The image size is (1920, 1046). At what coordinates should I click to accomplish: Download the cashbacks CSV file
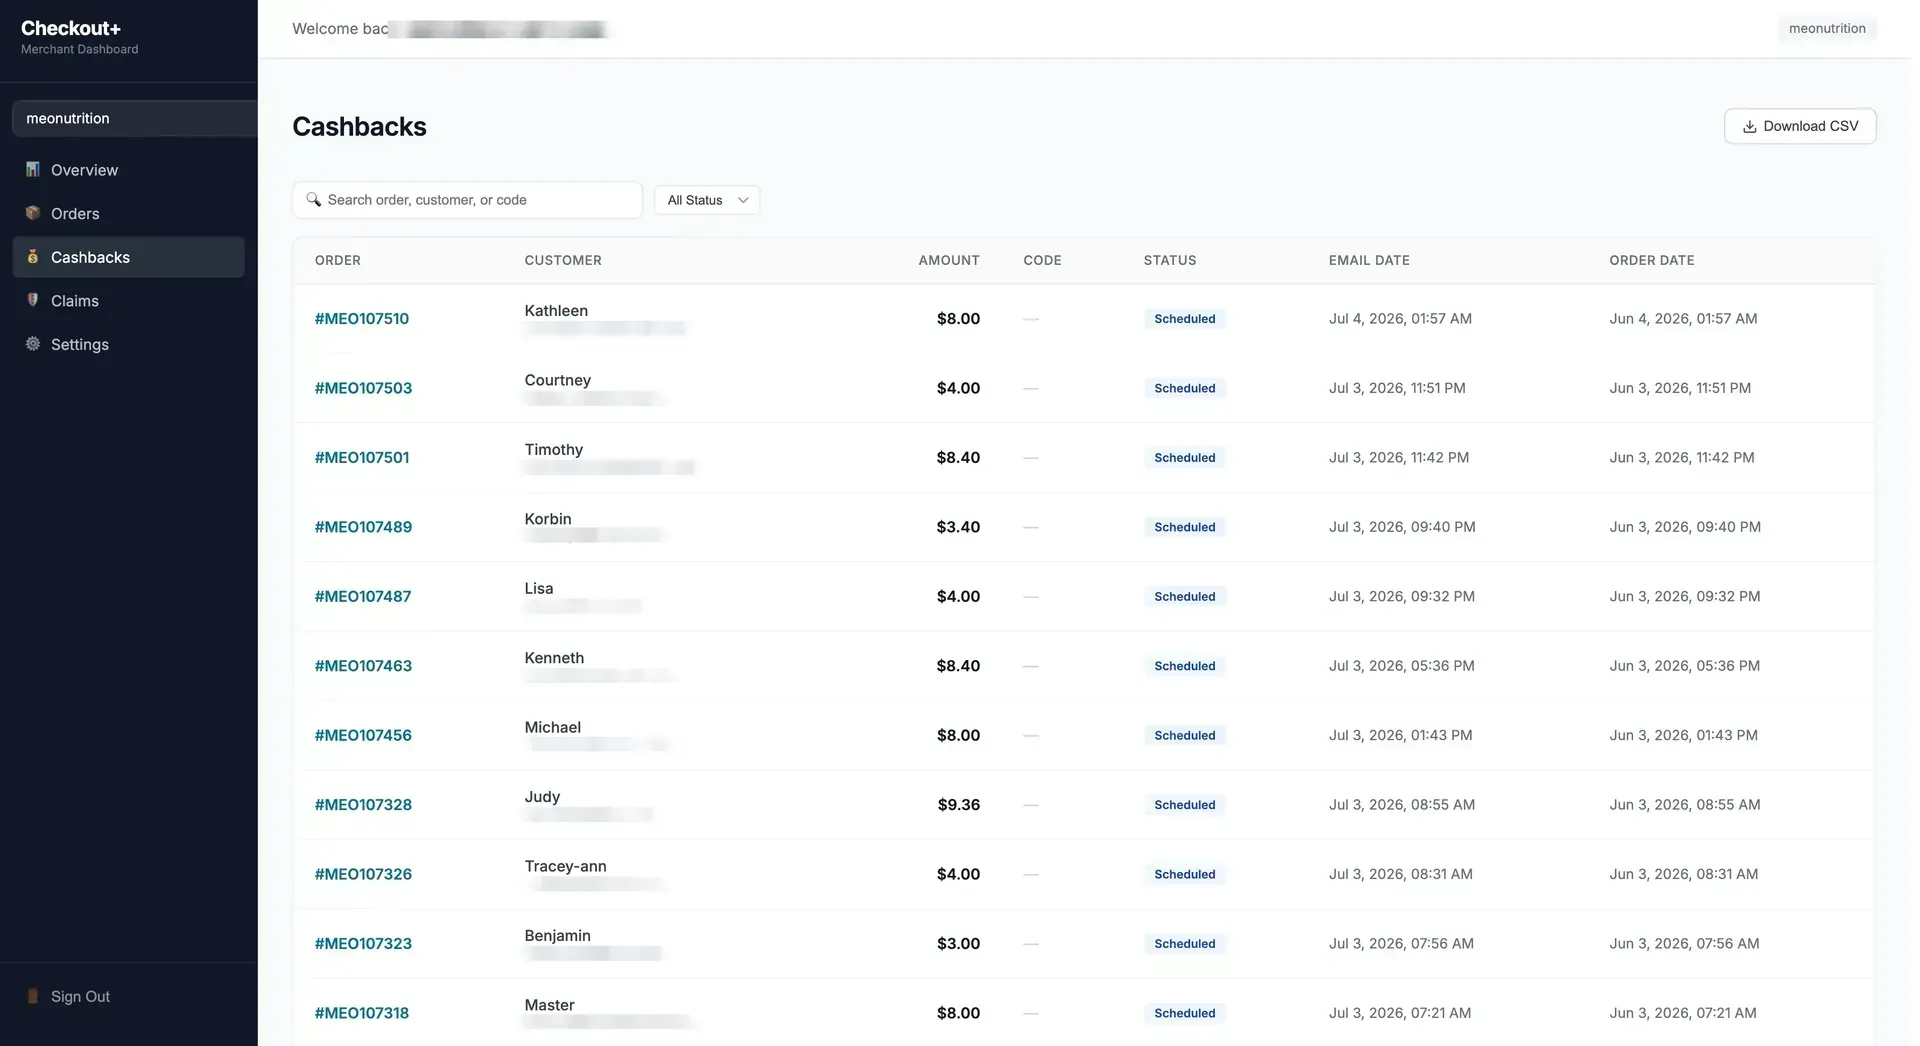pyautogui.click(x=1800, y=126)
